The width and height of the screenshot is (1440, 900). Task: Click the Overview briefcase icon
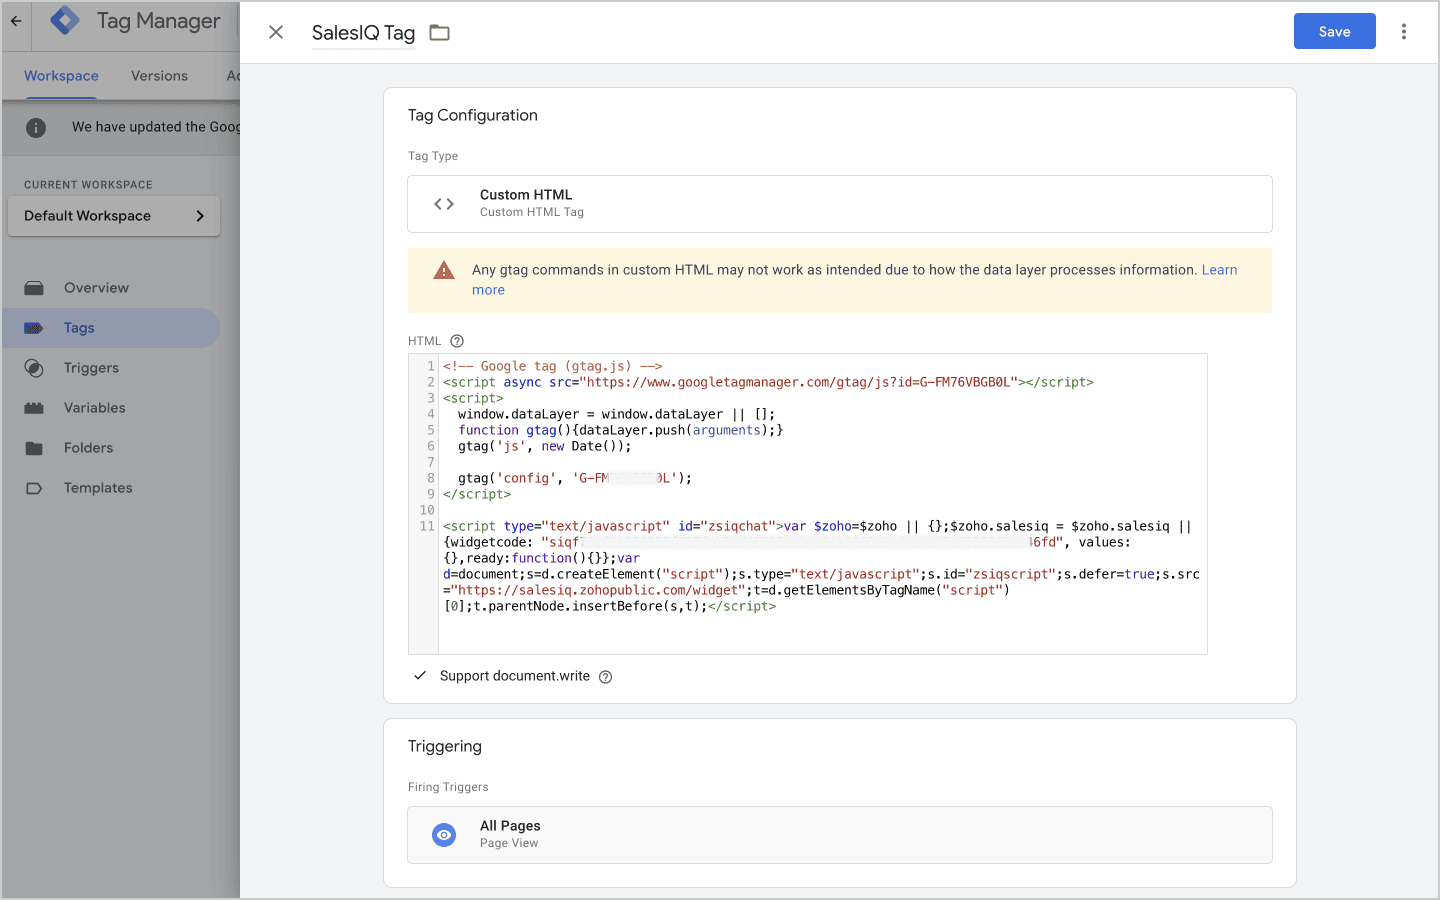tap(34, 288)
